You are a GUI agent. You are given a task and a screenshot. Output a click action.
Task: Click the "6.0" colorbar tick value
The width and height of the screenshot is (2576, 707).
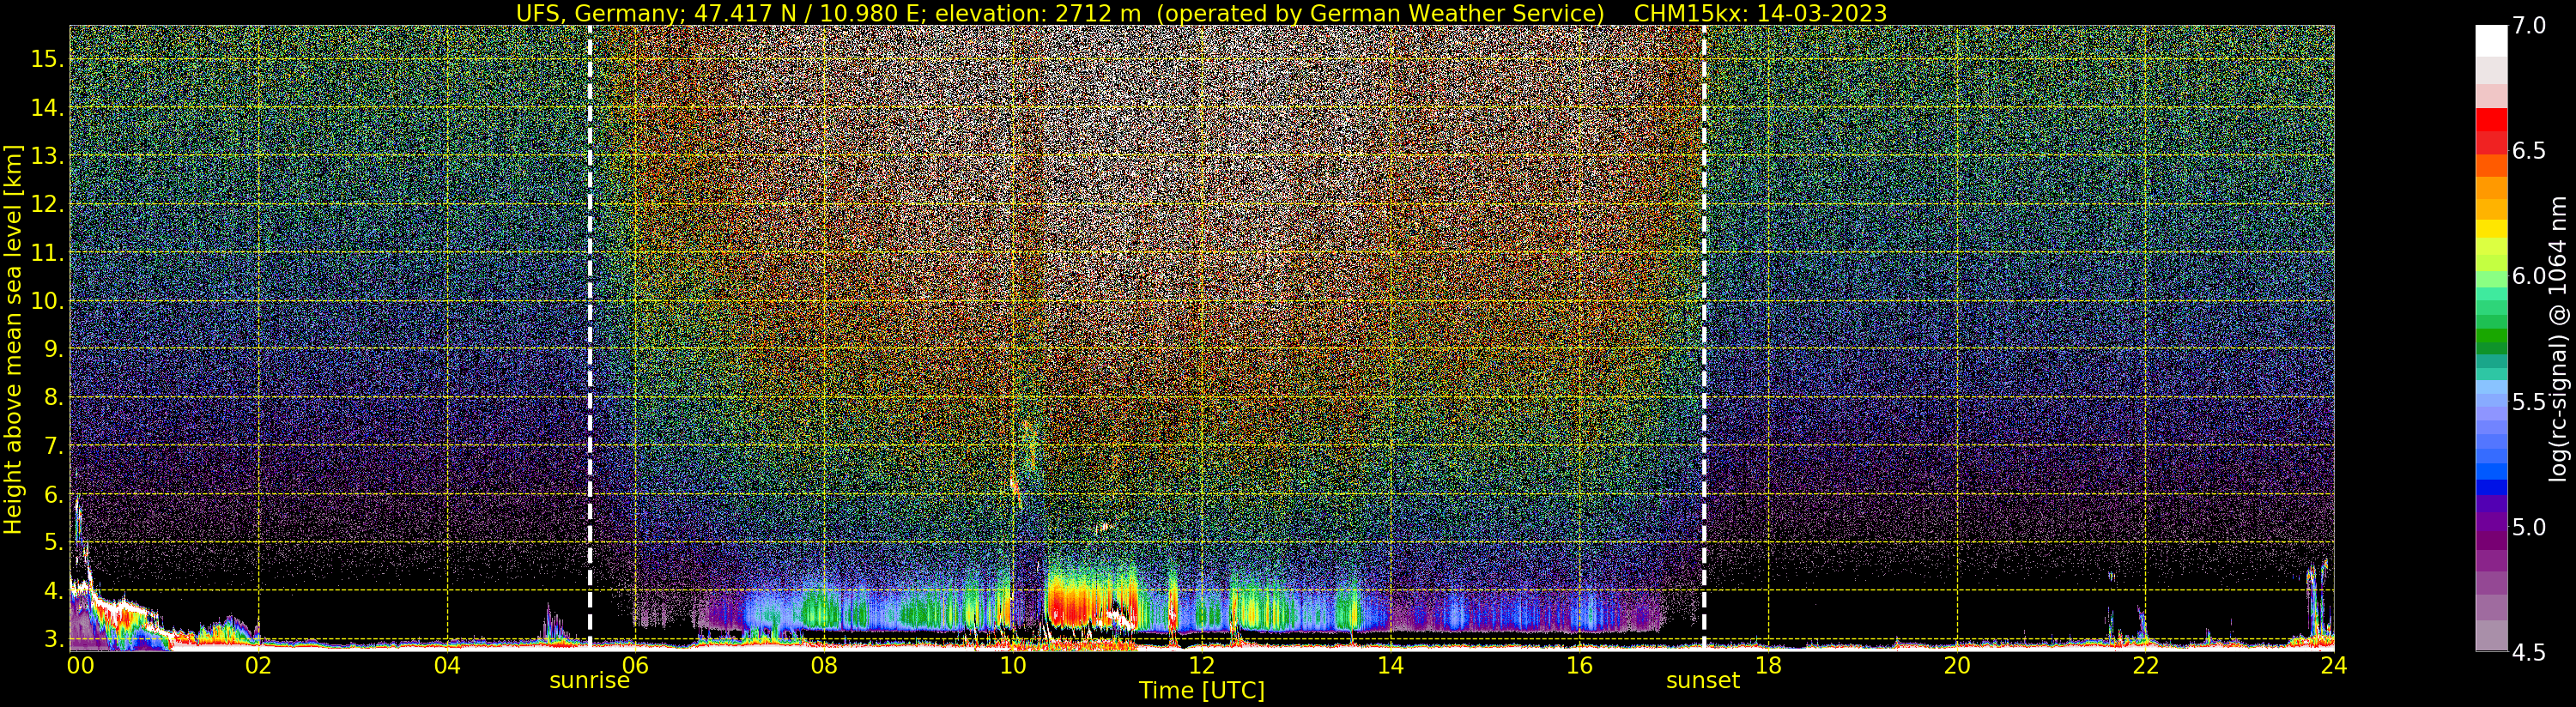[2529, 276]
